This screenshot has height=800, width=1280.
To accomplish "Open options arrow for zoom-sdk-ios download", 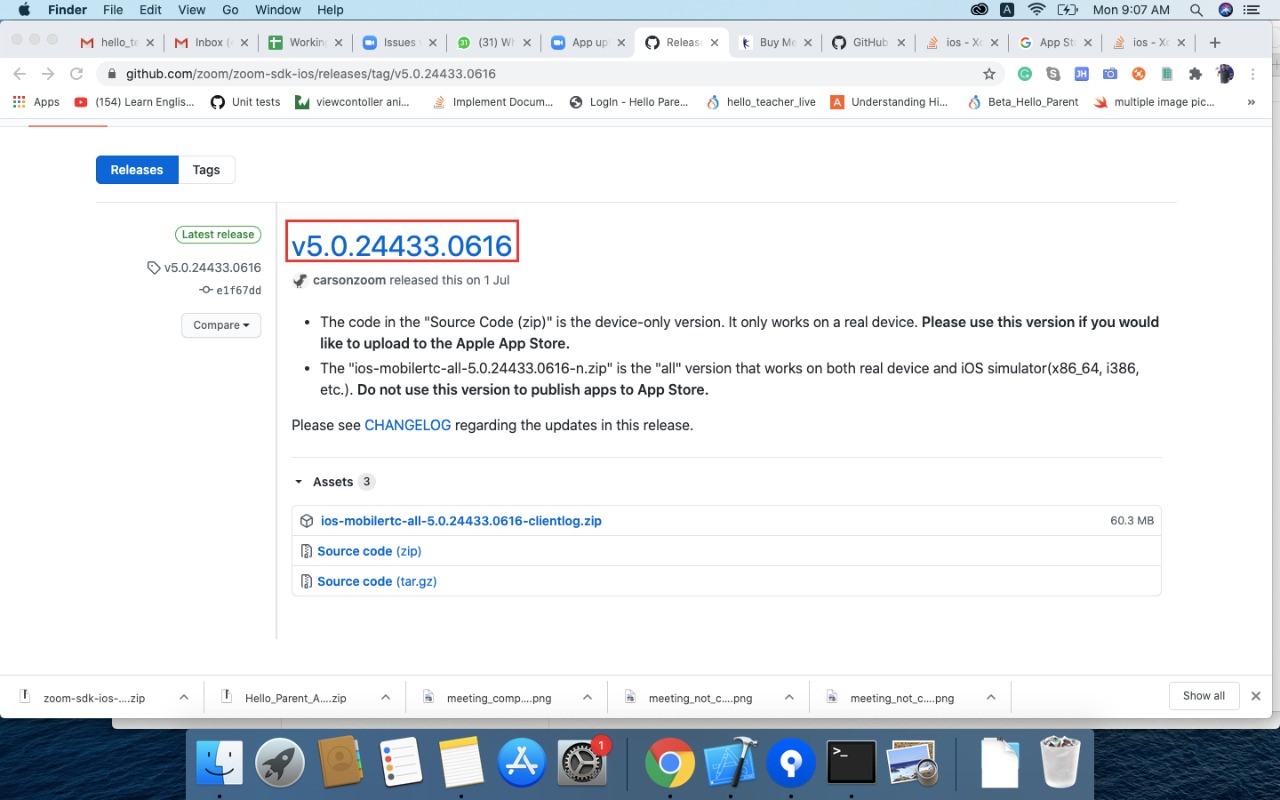I will (183, 697).
